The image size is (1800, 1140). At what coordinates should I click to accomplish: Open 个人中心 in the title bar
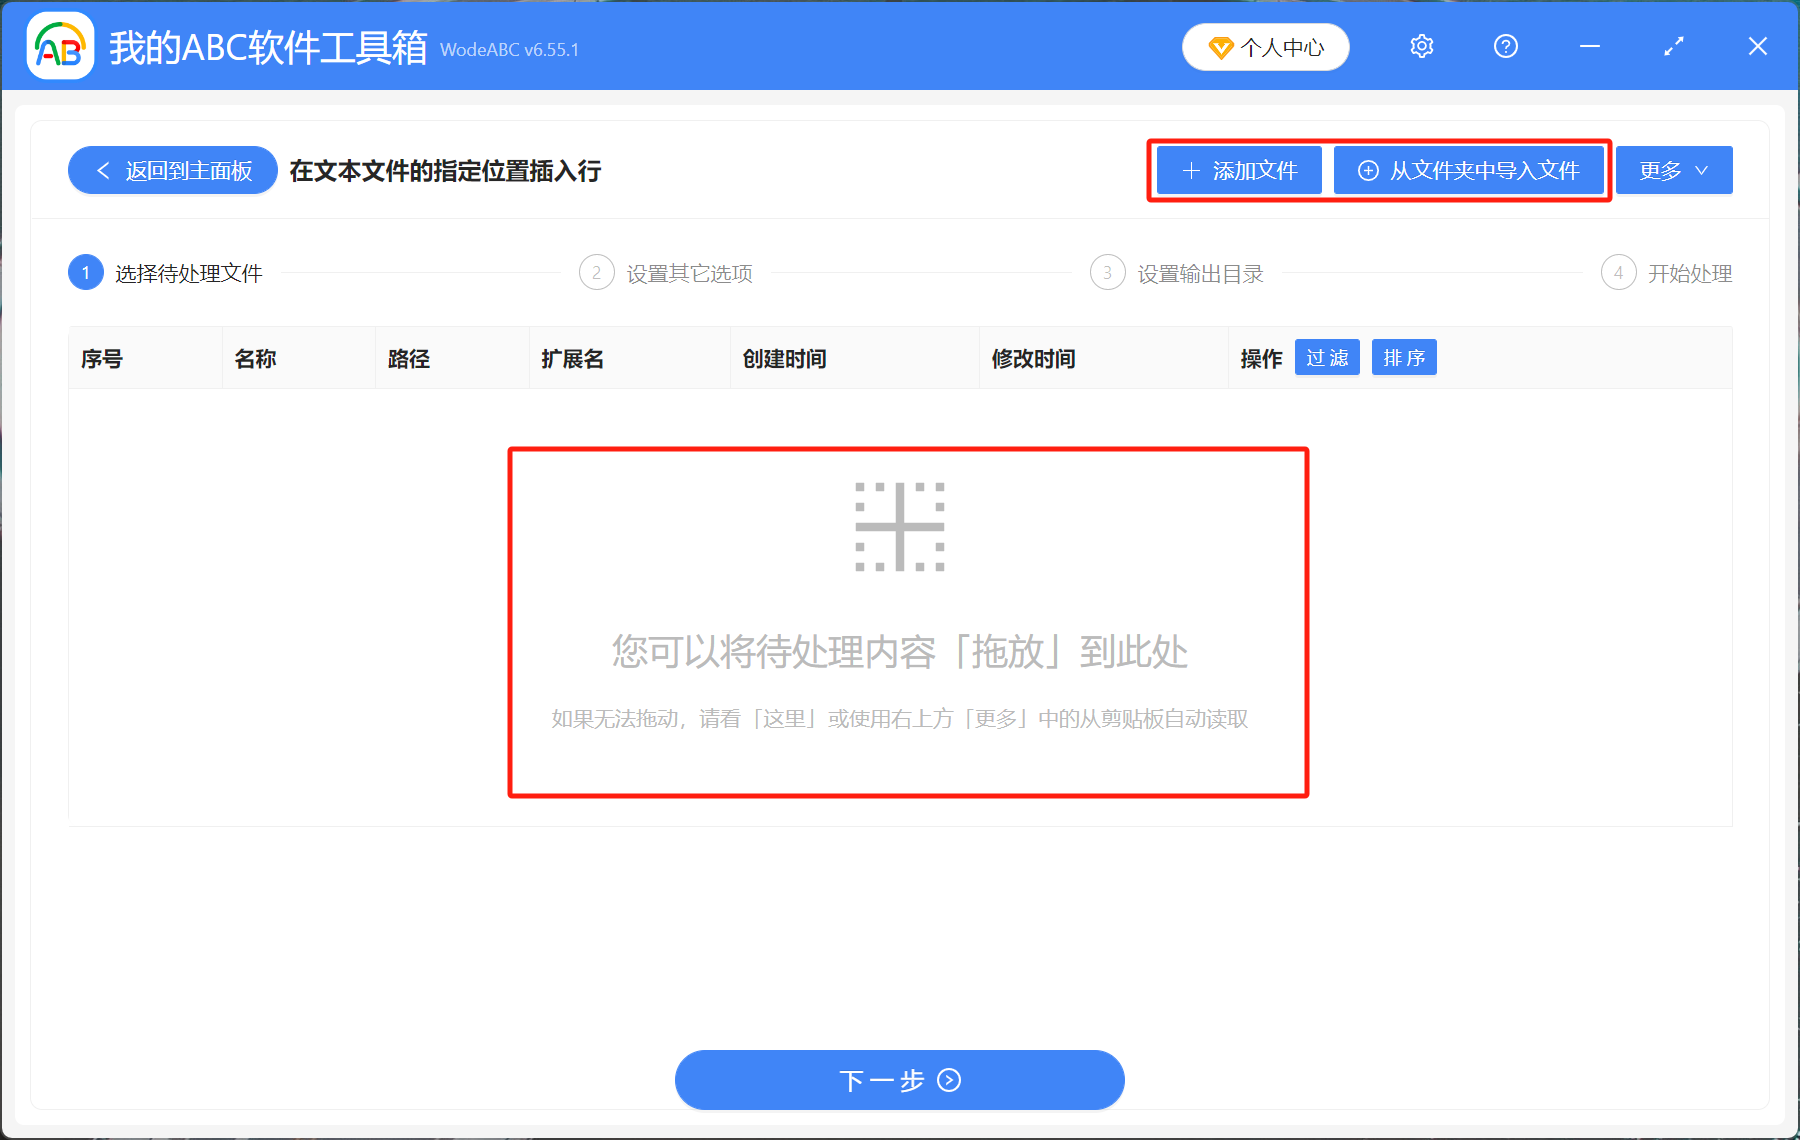pos(1265,47)
